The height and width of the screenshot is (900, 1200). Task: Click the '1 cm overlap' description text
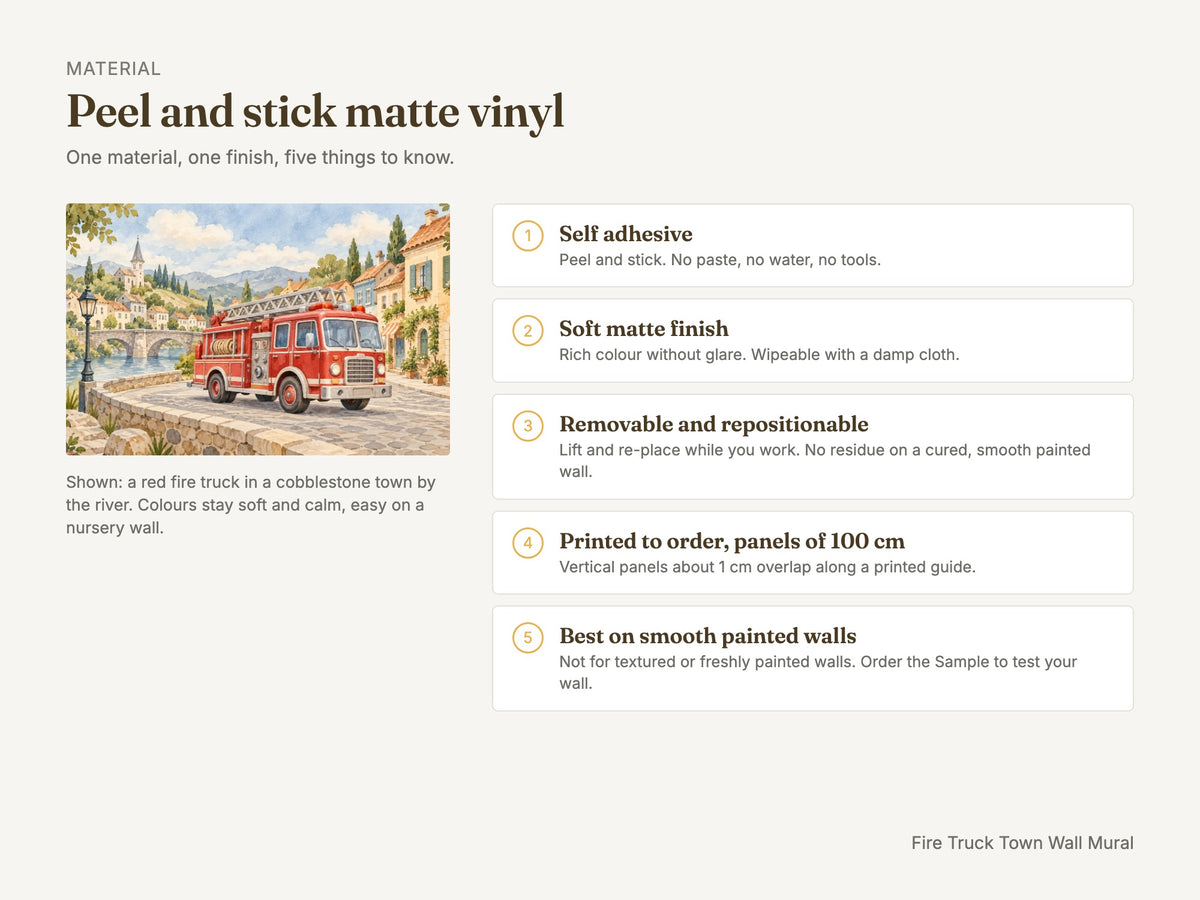[767, 567]
